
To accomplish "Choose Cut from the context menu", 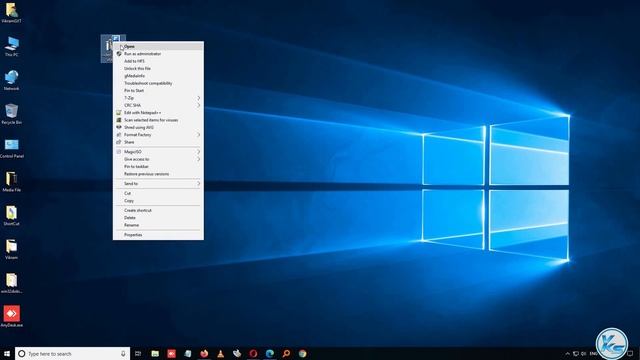I will click(x=158, y=193).
